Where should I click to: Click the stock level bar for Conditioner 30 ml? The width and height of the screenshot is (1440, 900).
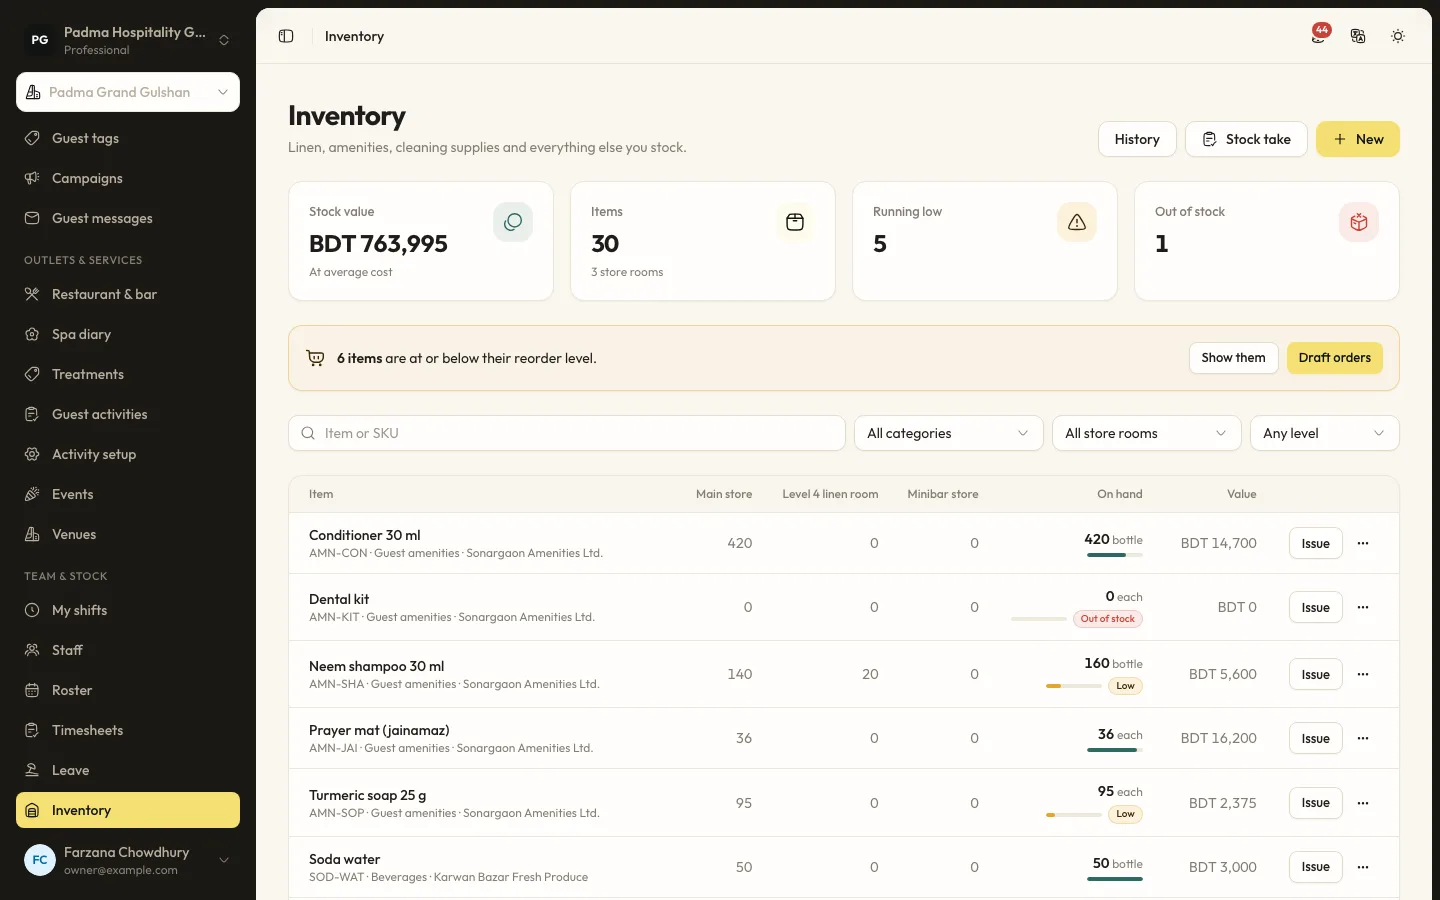pyautogui.click(x=1114, y=555)
